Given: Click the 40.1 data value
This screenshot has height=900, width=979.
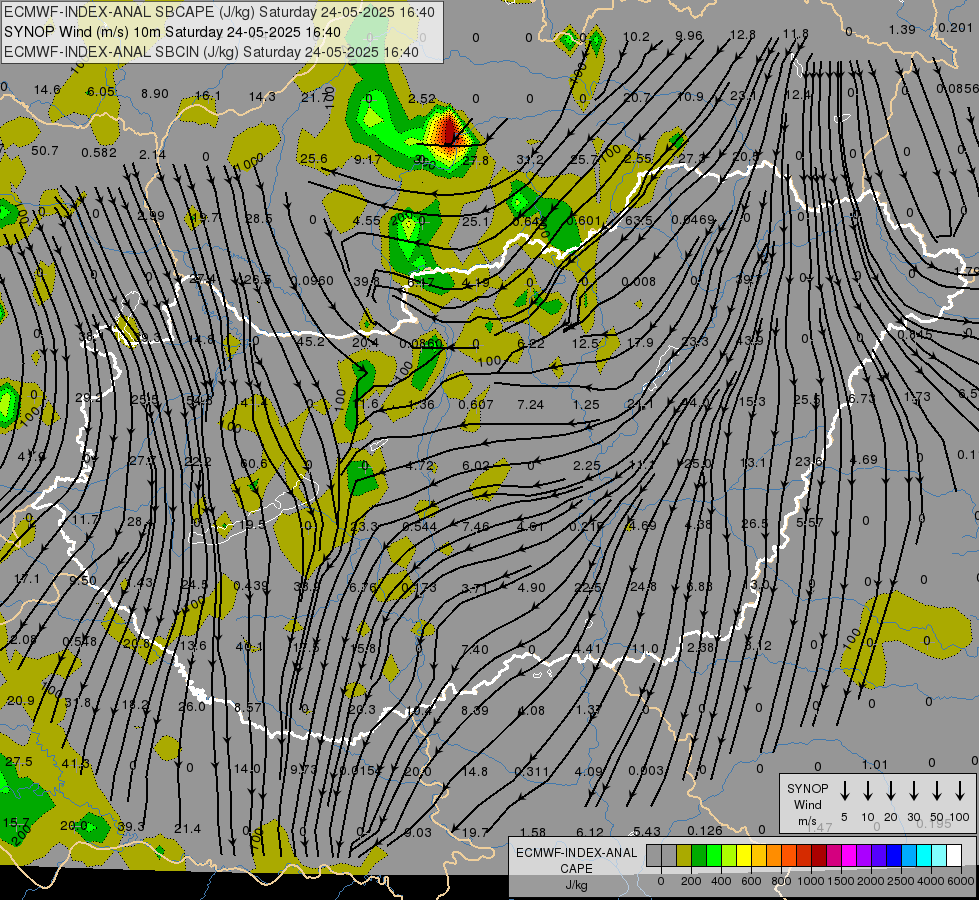Looking at the screenshot, I should coord(249,646).
